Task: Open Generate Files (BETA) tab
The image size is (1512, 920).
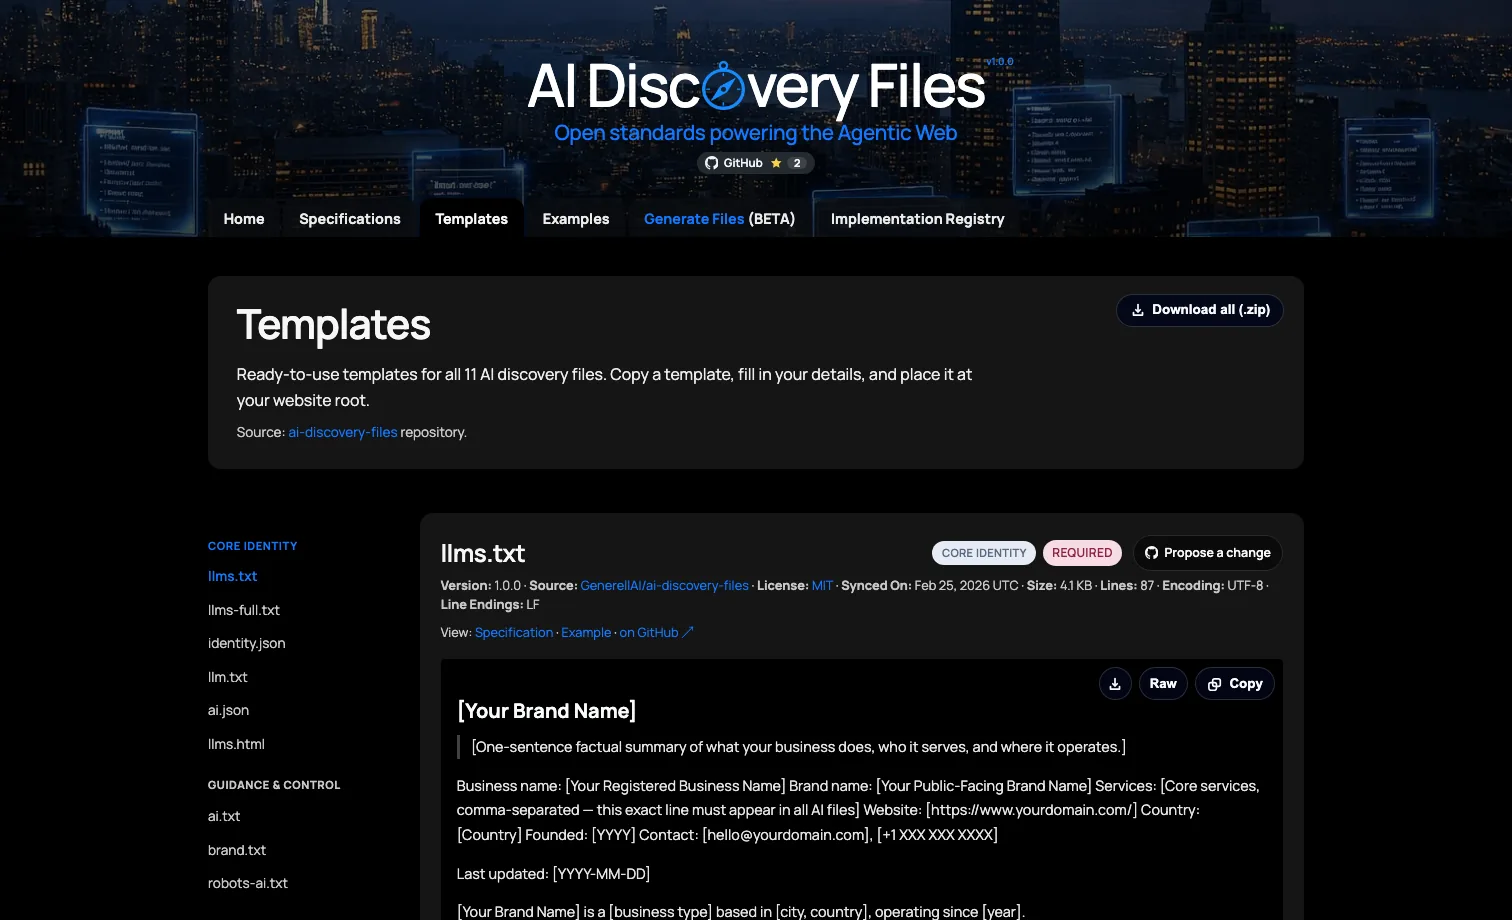Action: tap(719, 219)
